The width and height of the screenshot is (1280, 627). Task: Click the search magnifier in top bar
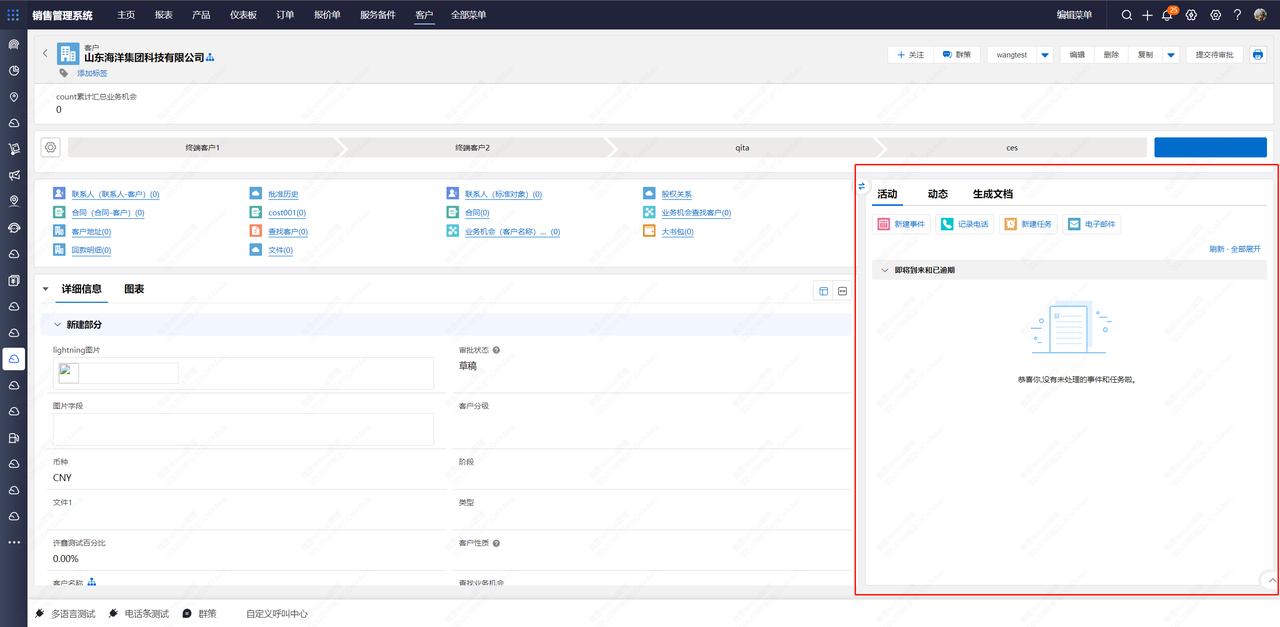coord(1127,15)
